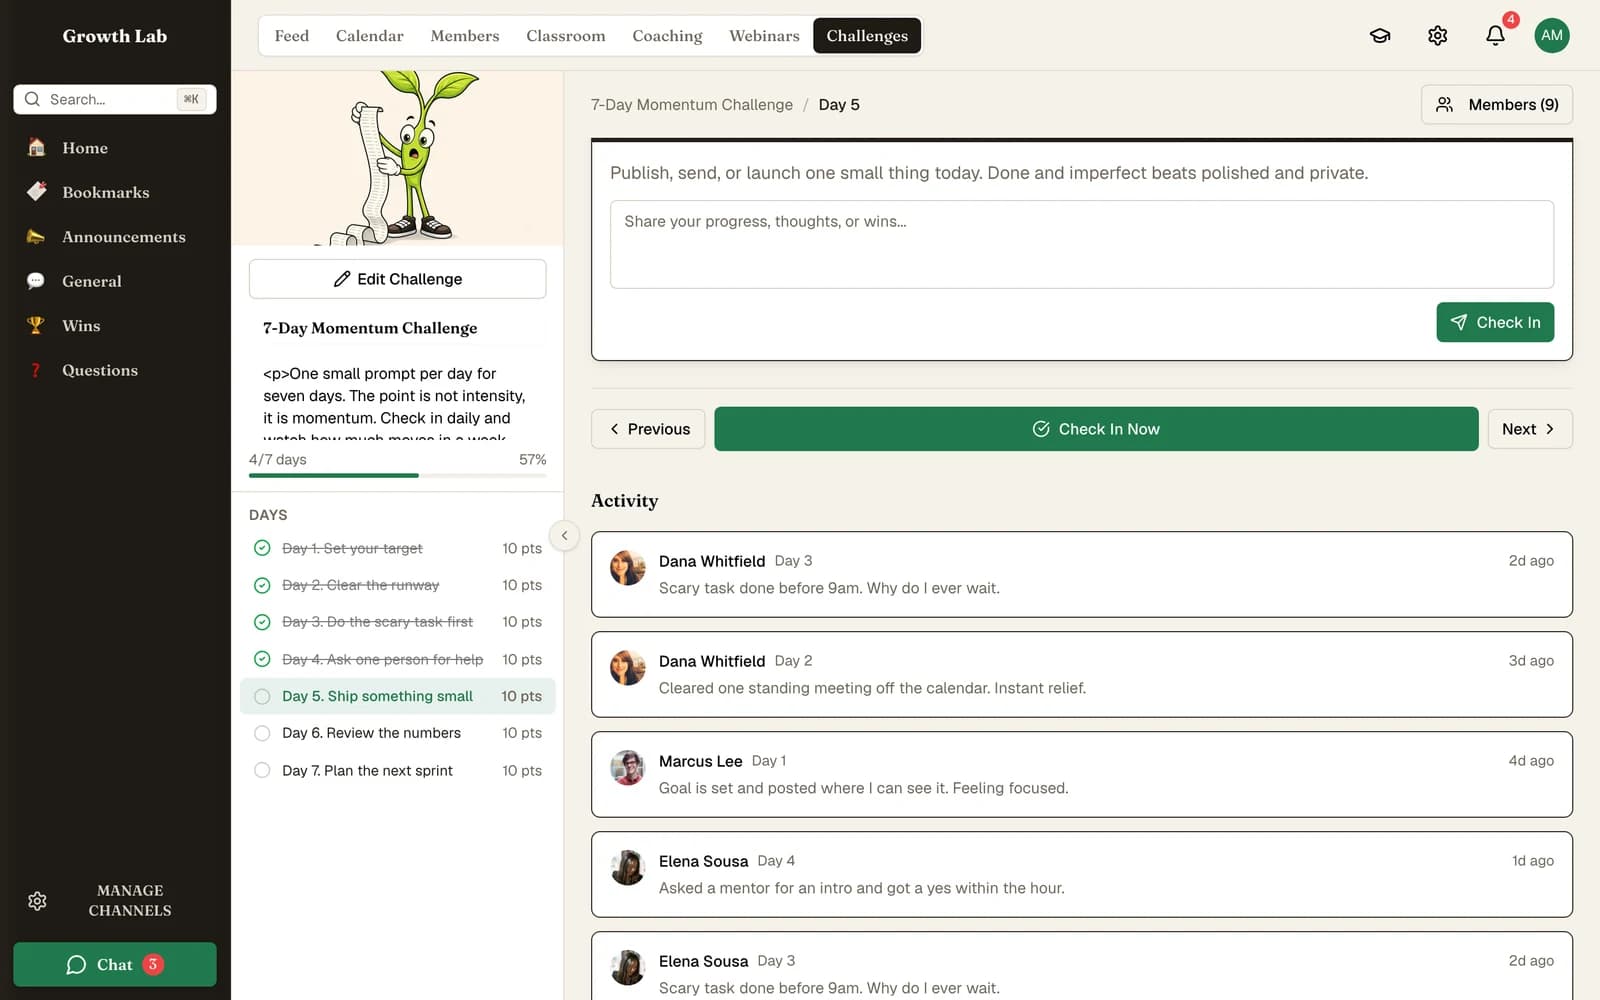Image resolution: width=1600 pixels, height=1000 pixels.
Task: Click the 4/7 days progress bar
Action: click(x=398, y=475)
